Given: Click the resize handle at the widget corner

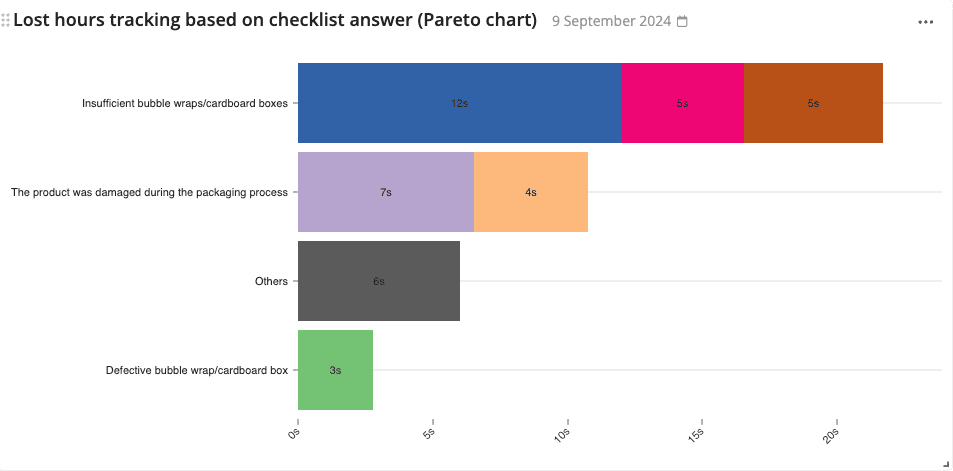Looking at the screenshot, I should [945, 463].
